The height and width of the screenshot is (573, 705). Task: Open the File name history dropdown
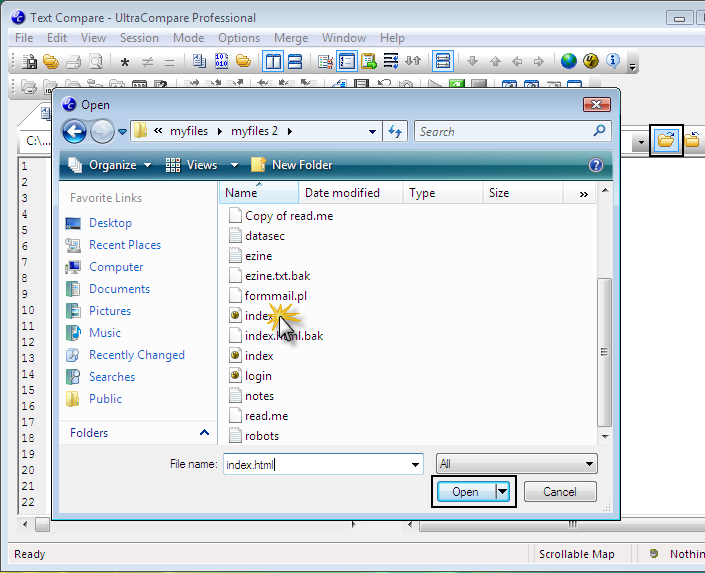point(415,465)
